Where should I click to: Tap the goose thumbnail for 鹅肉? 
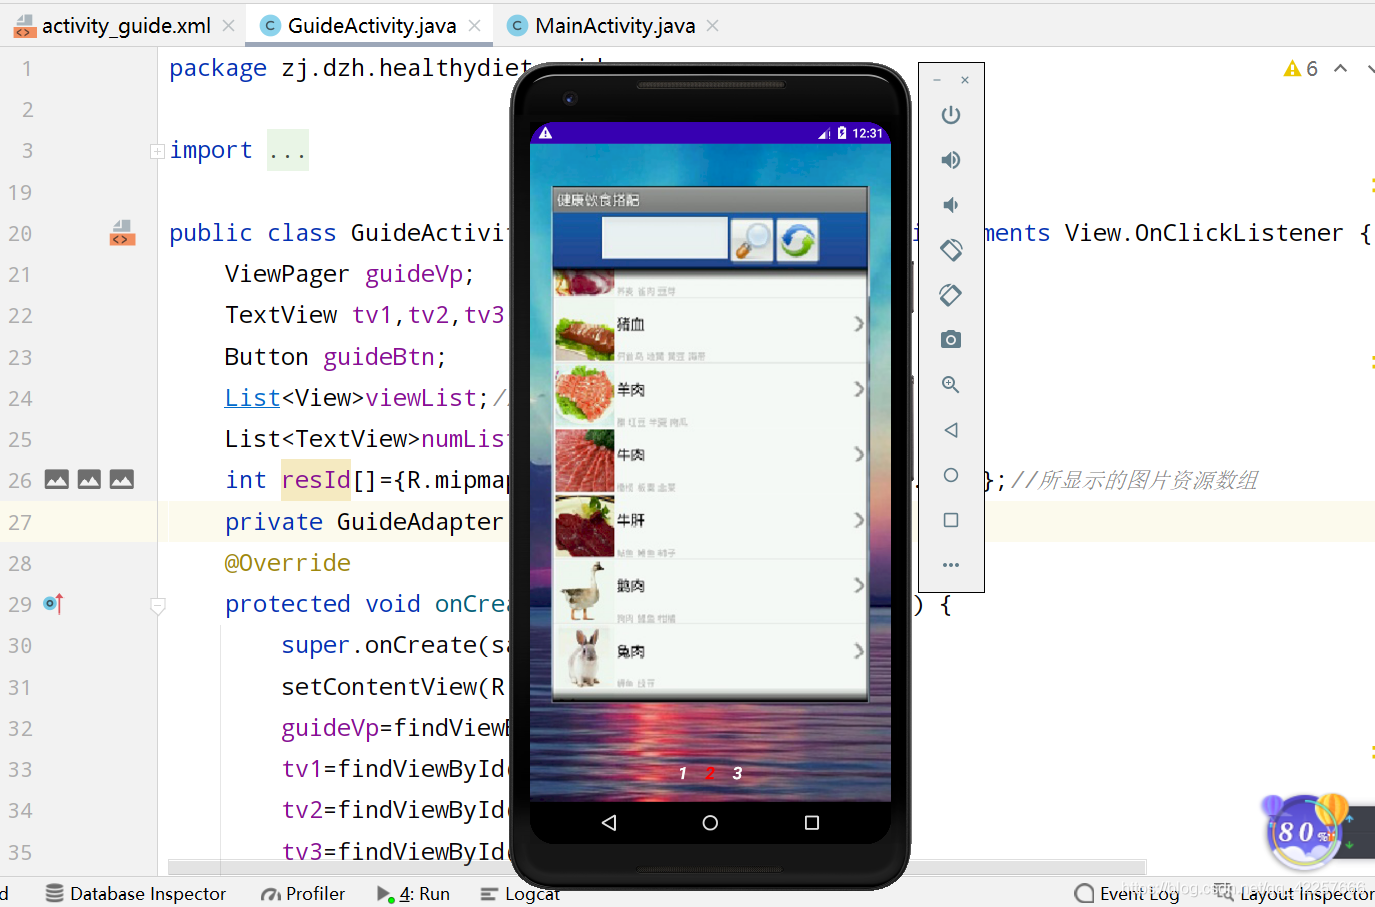pyautogui.click(x=585, y=590)
